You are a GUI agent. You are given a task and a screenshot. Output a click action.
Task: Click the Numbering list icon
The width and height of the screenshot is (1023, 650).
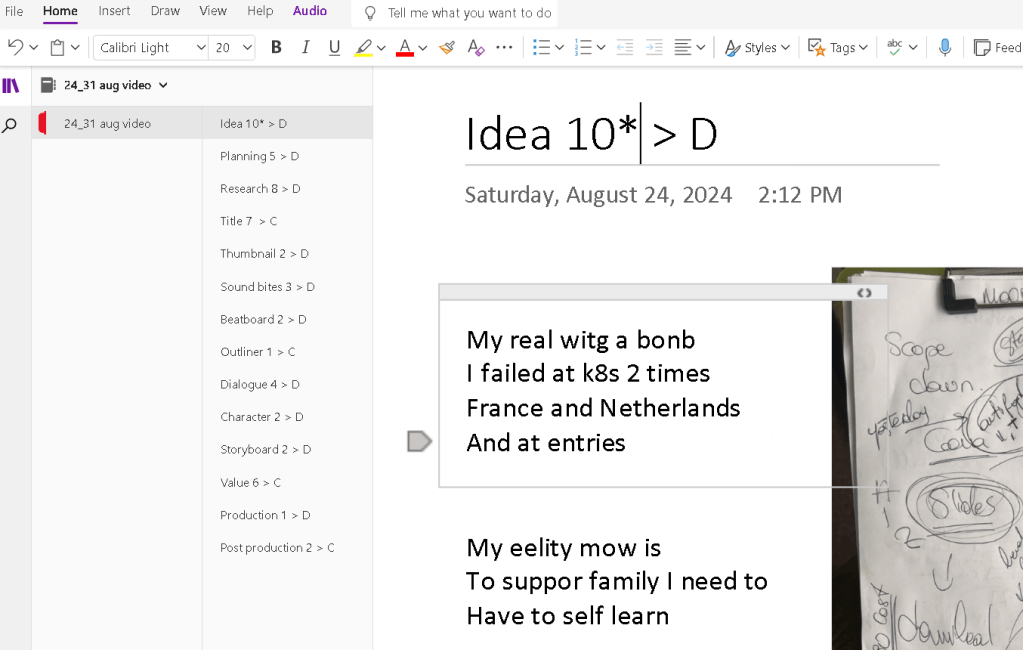583,47
